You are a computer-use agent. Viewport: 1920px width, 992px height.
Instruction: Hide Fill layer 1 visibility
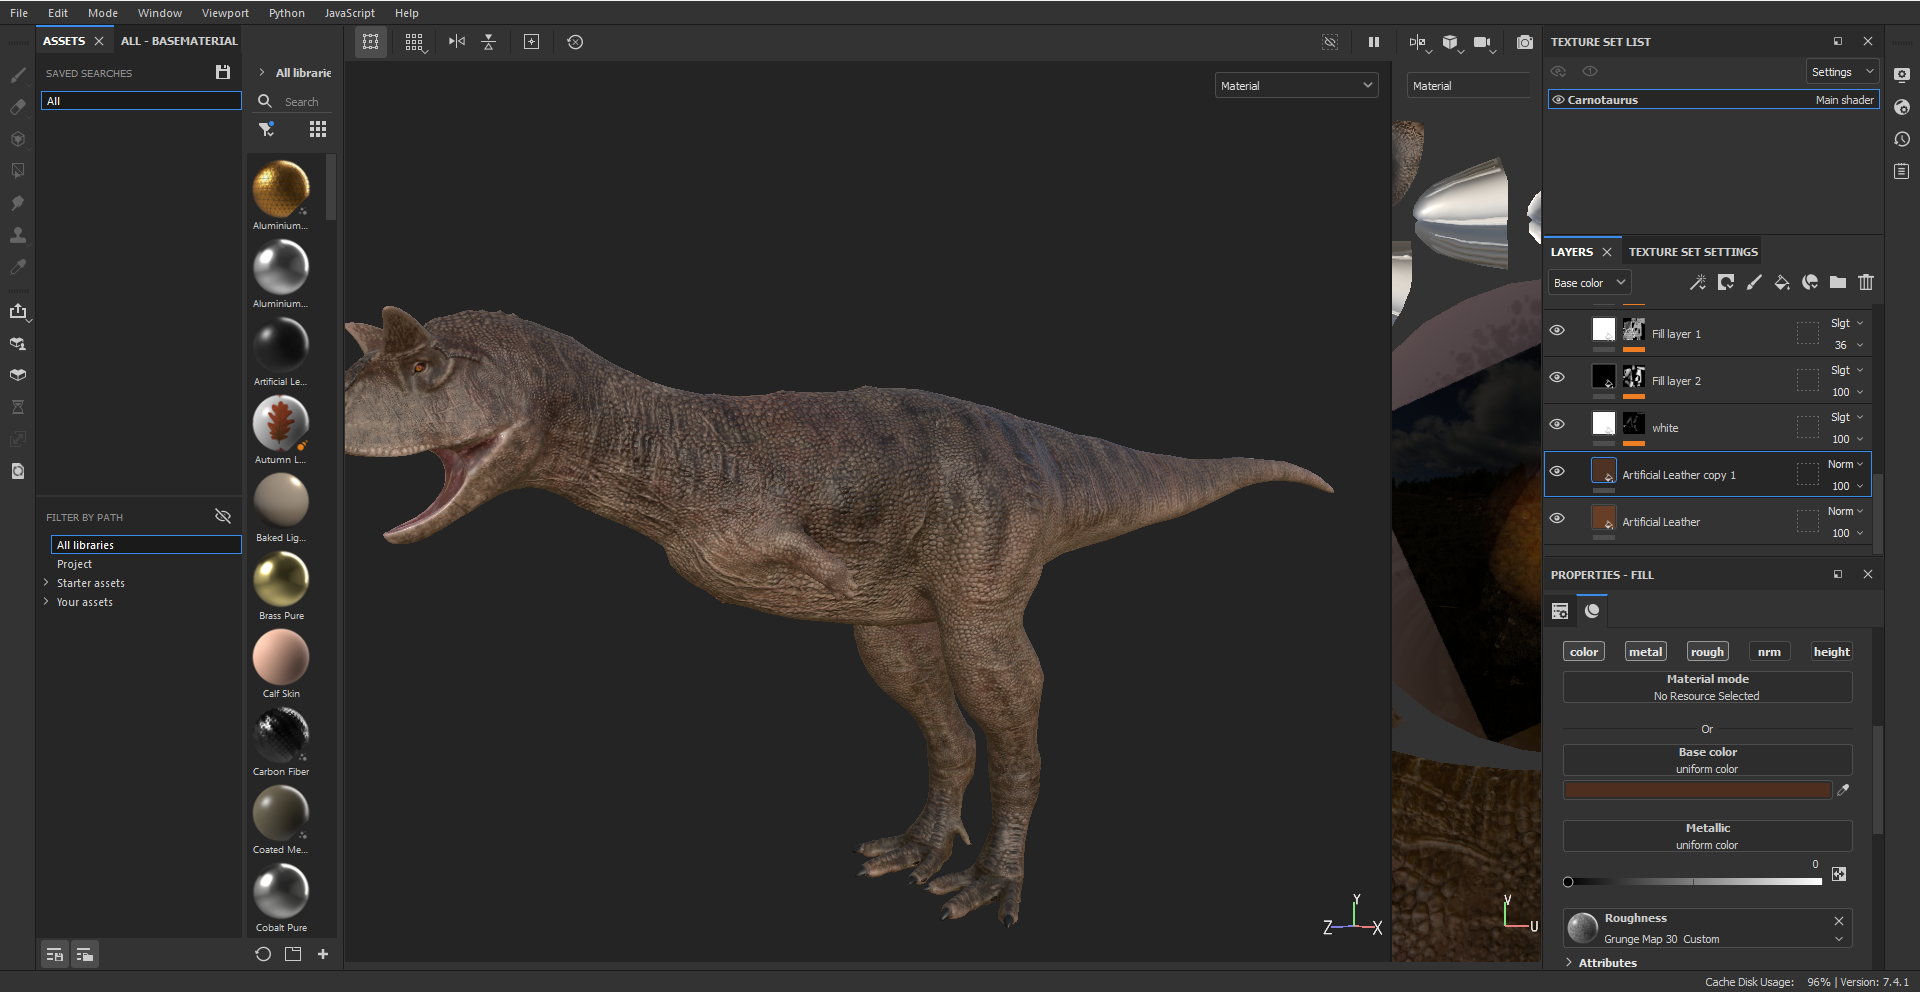point(1558,330)
